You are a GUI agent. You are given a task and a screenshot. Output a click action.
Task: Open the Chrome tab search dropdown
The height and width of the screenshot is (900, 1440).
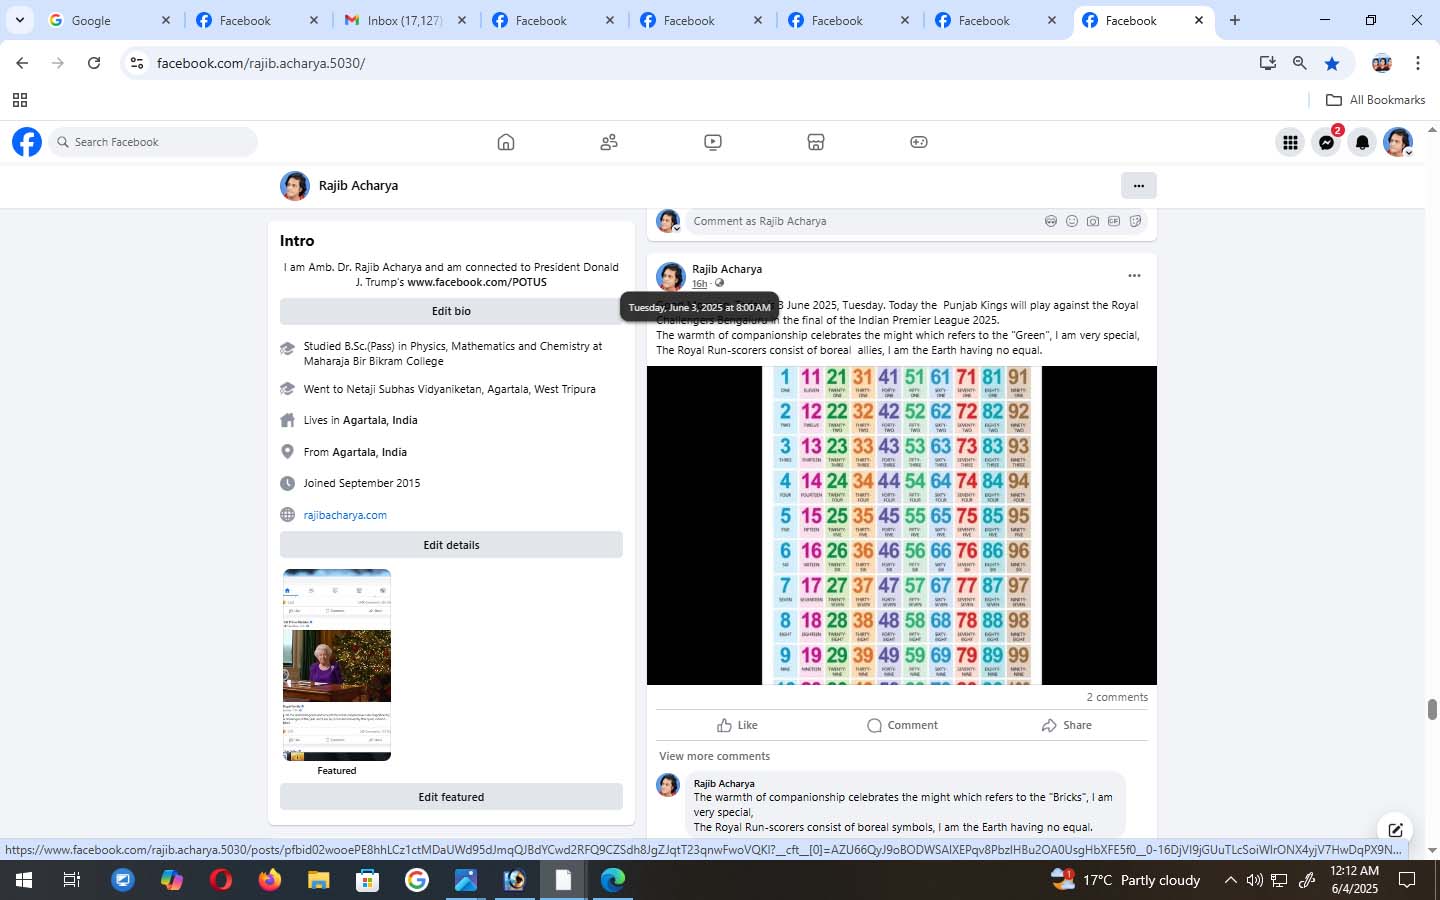[x=19, y=20]
